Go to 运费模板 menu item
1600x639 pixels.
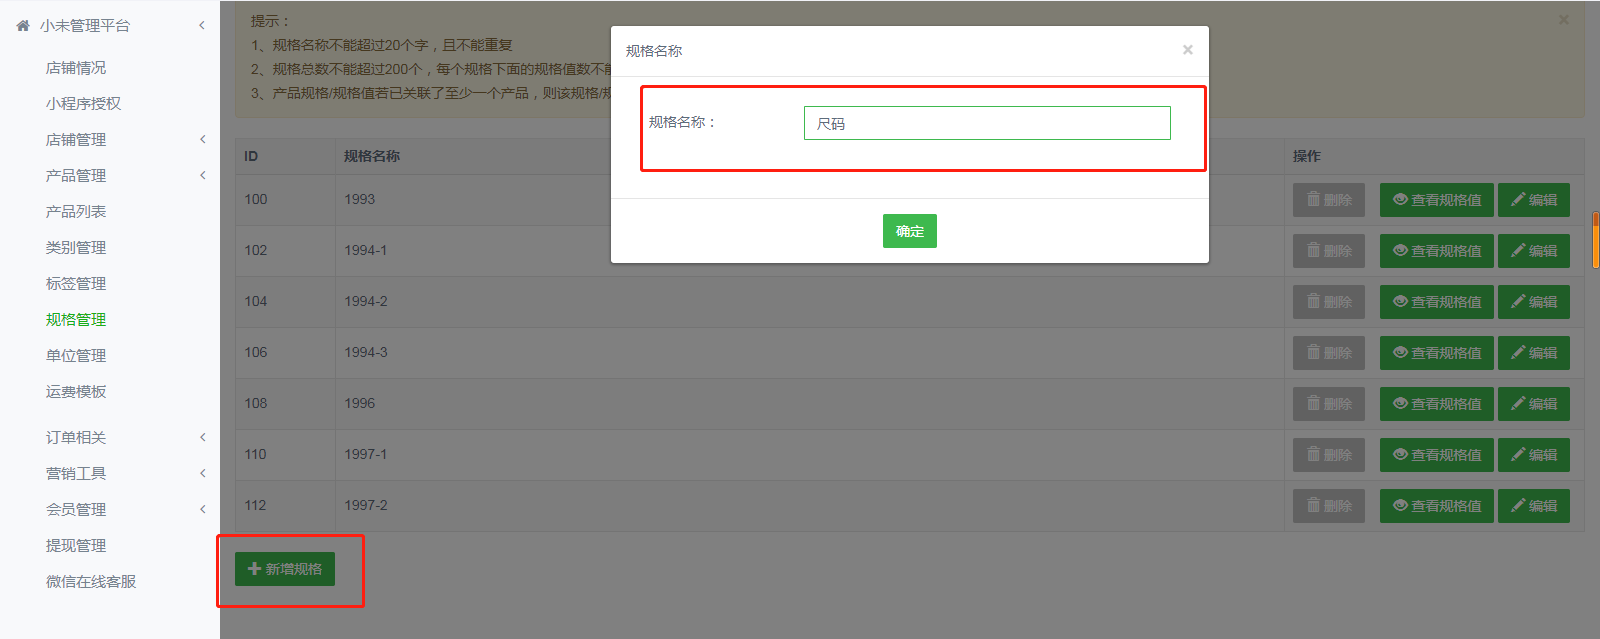coord(76,392)
